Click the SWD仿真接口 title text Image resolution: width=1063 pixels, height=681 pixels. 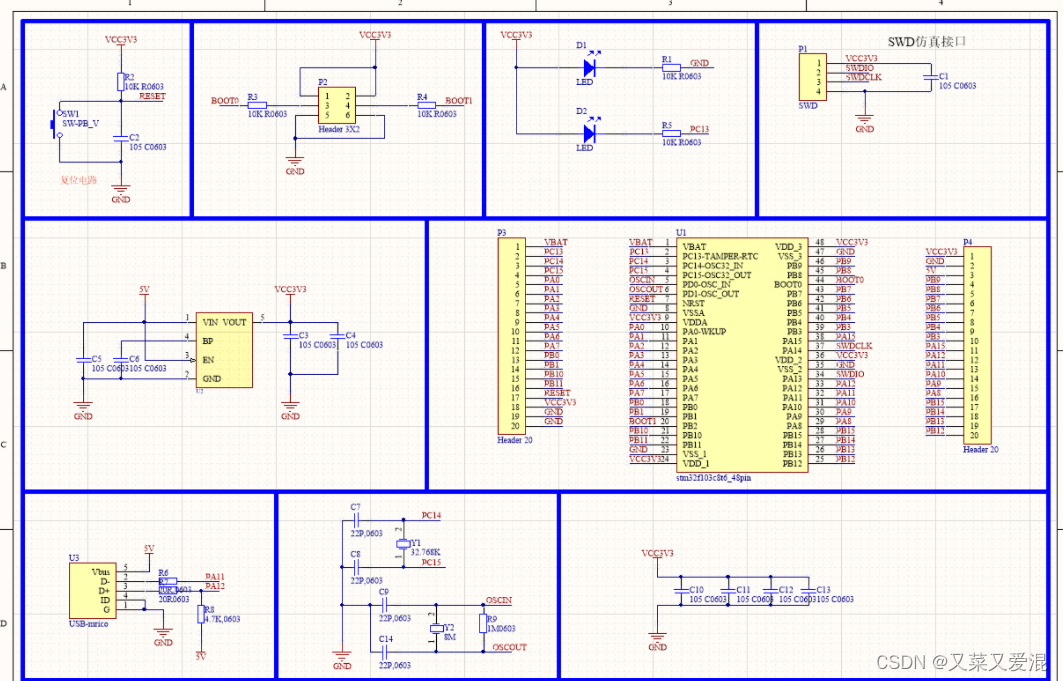click(929, 42)
